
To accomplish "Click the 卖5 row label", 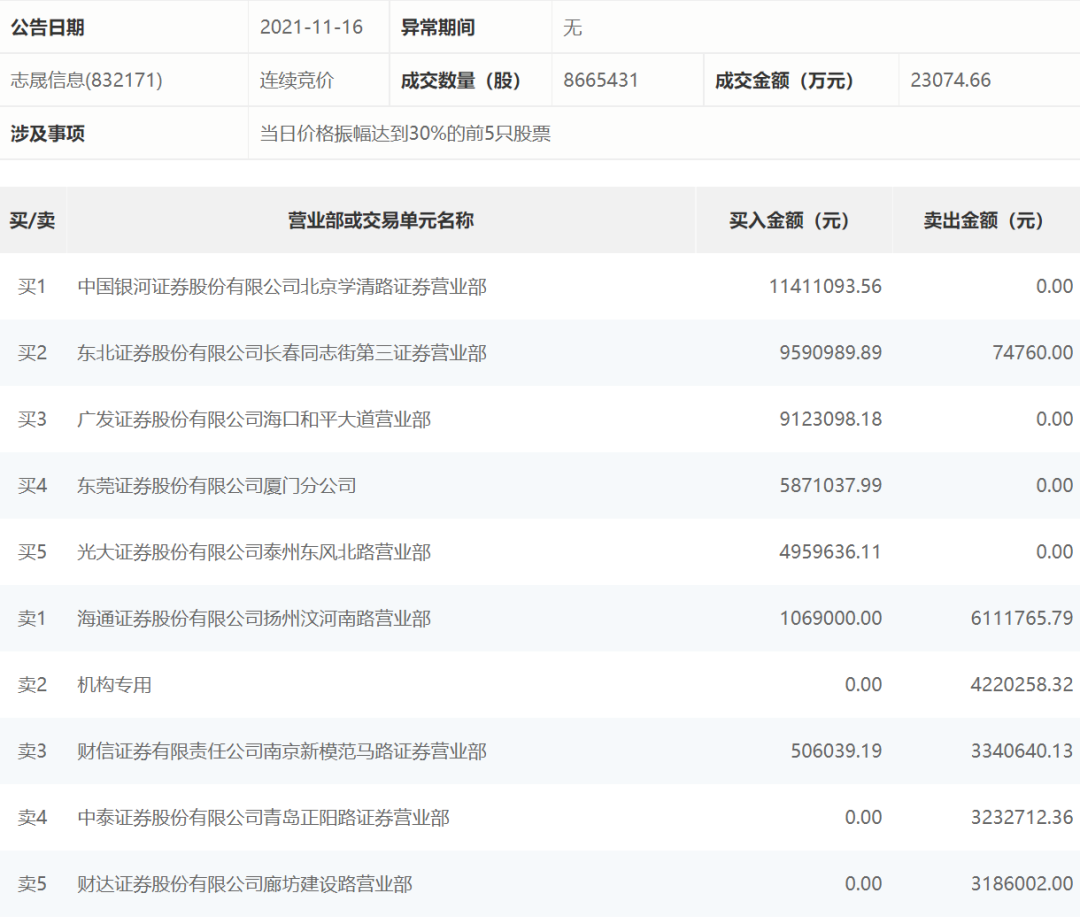I will point(32,884).
